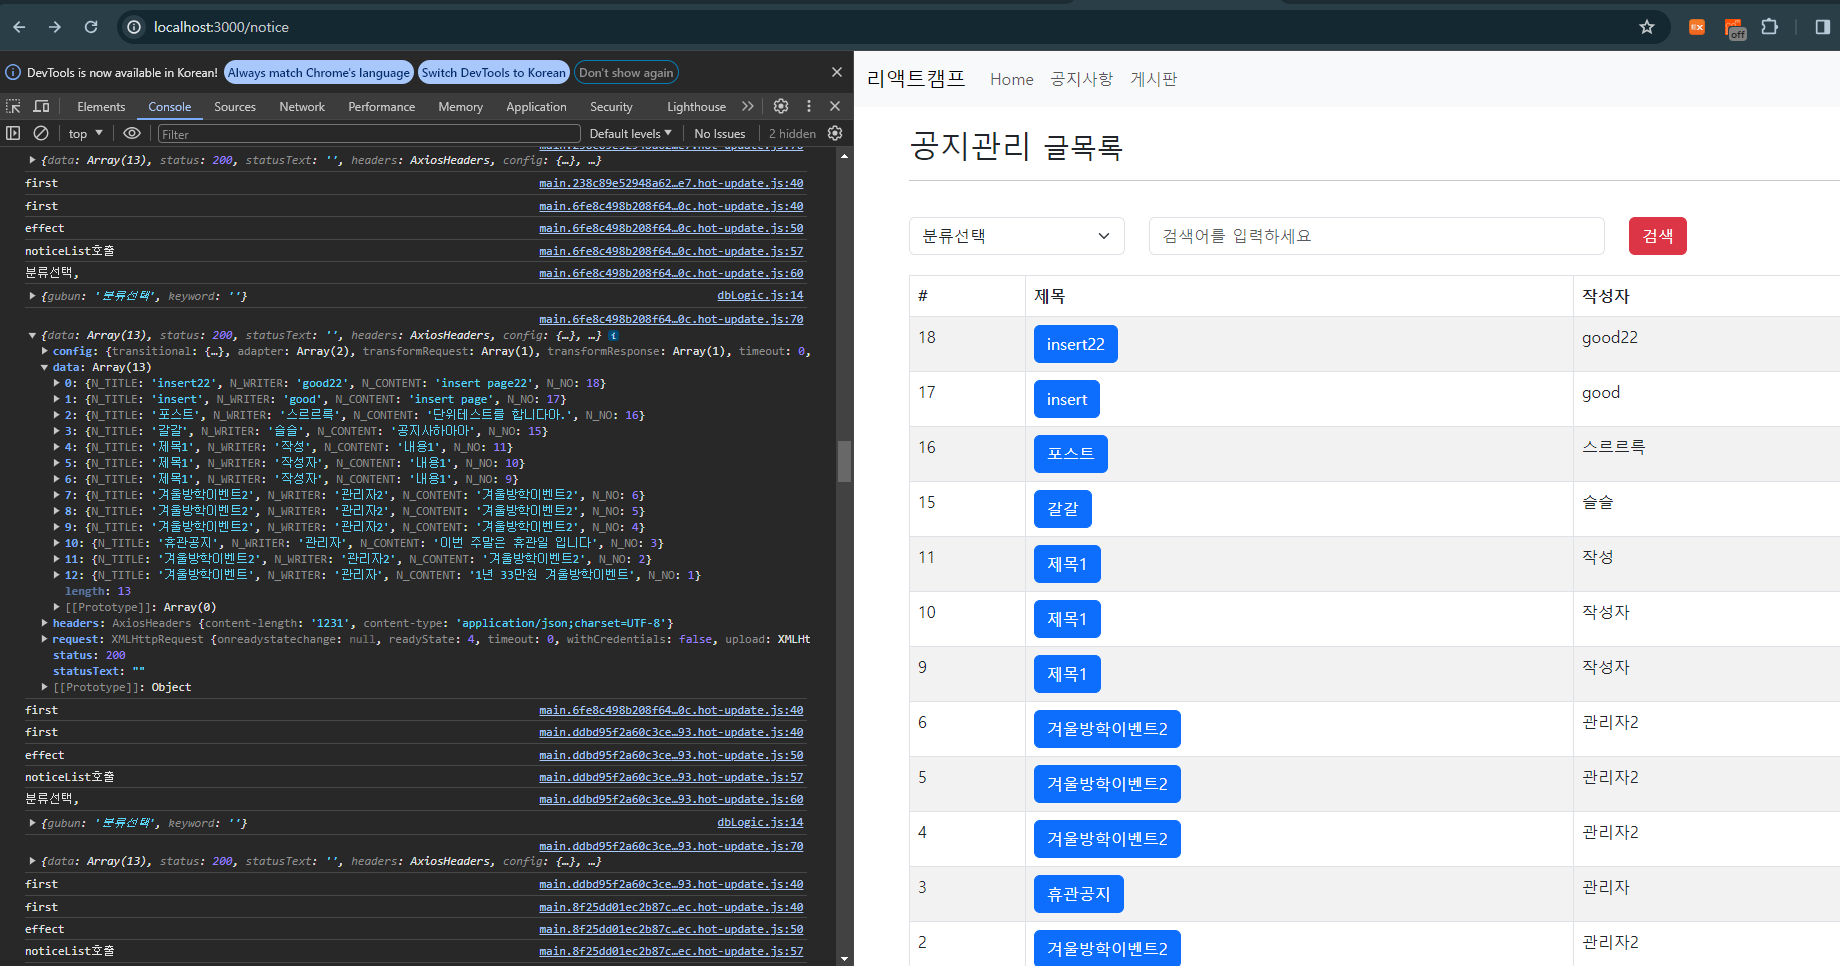Open the 휴관공지 notice in row 3
Screen dimensions: 1840x966
1079,894
